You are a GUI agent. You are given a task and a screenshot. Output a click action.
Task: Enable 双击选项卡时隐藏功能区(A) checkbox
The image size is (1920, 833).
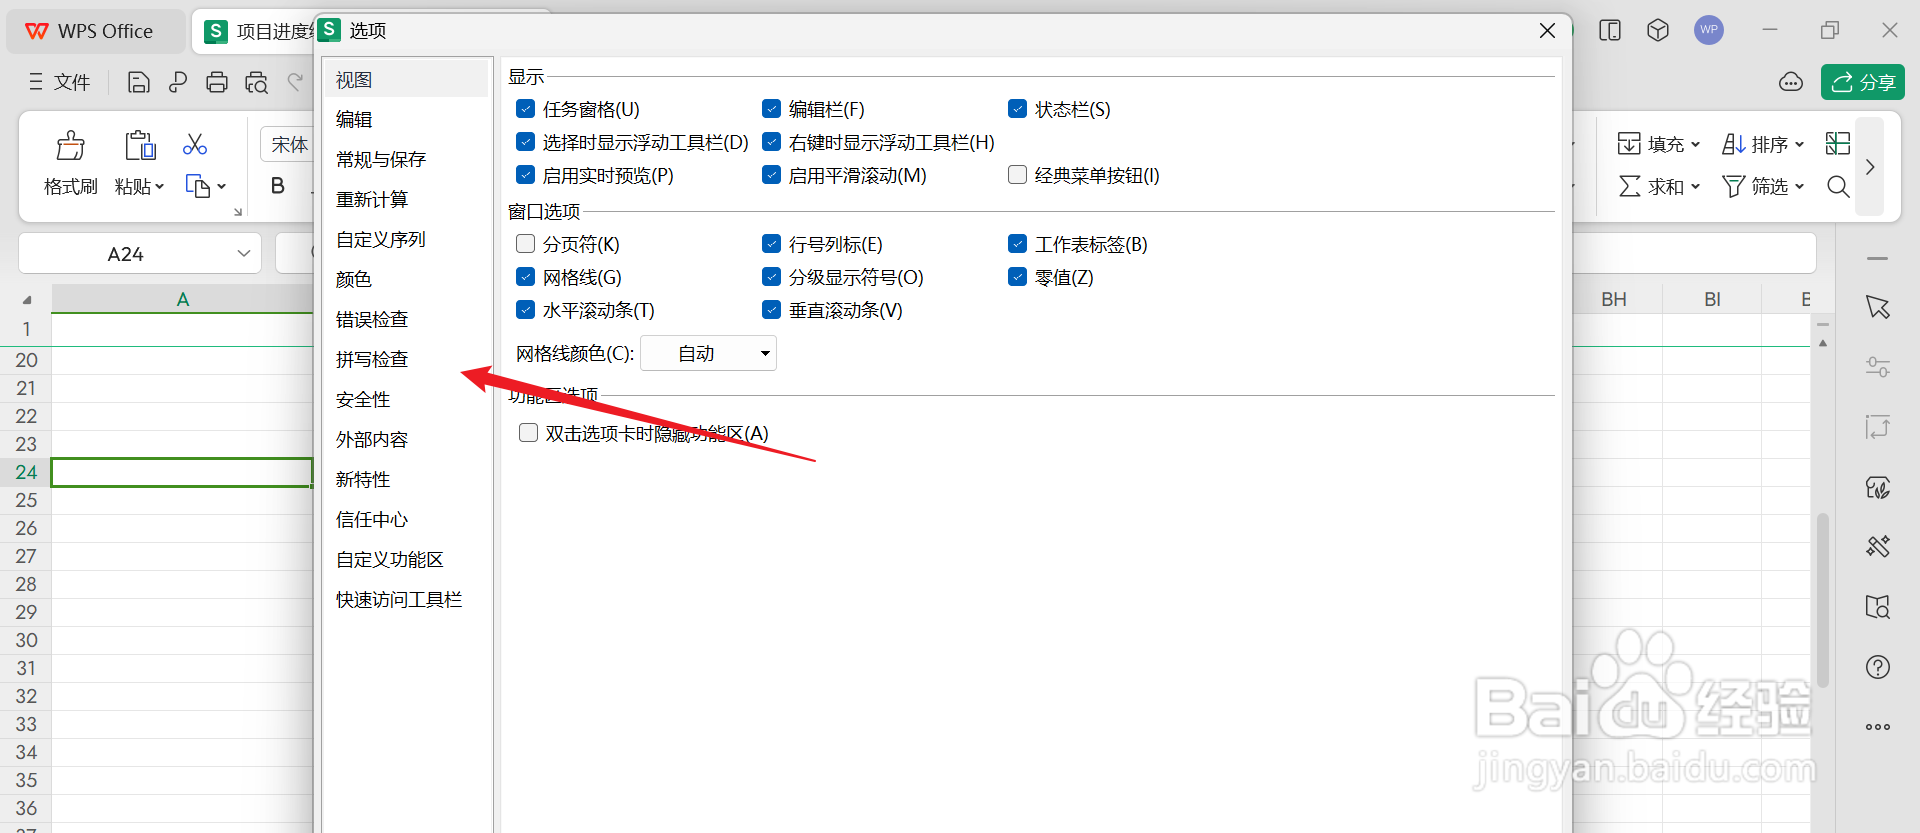528,433
